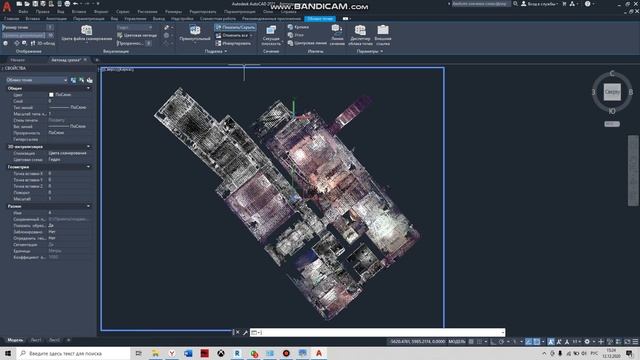Screen dimensions: 640x360
Task: Open the object type dropdown in Properties
Action: pos(37,80)
